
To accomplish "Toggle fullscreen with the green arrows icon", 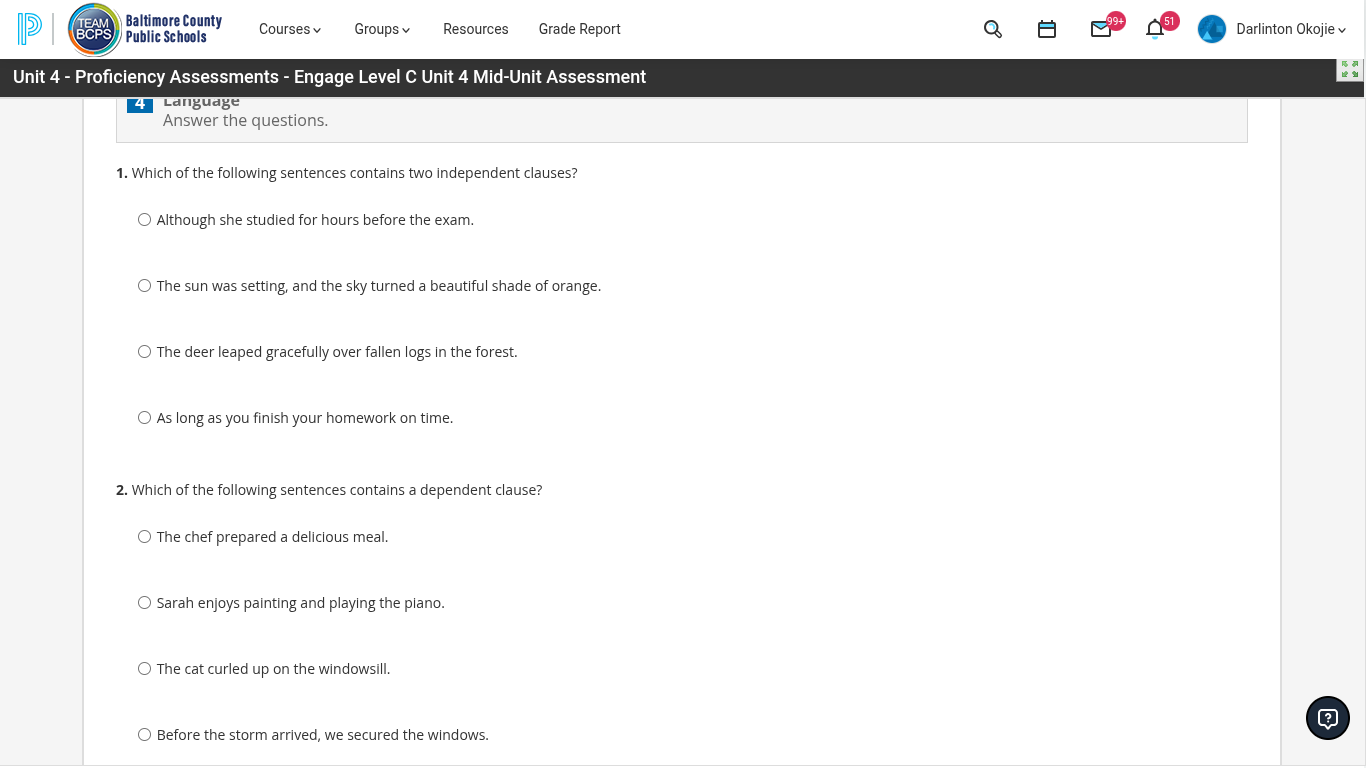I will click(x=1350, y=69).
